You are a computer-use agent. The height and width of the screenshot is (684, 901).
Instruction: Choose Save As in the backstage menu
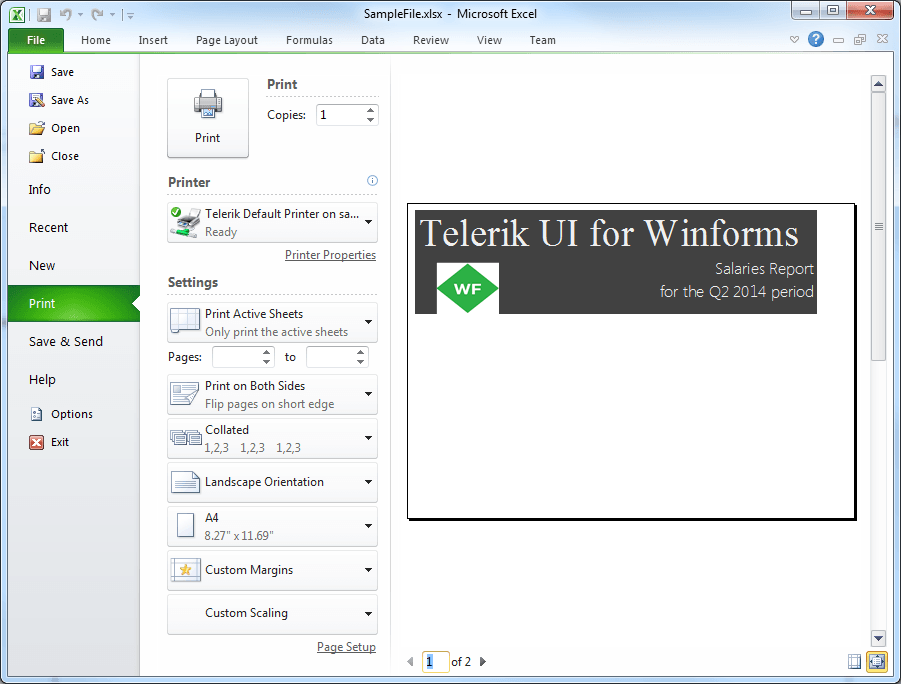(x=59, y=100)
